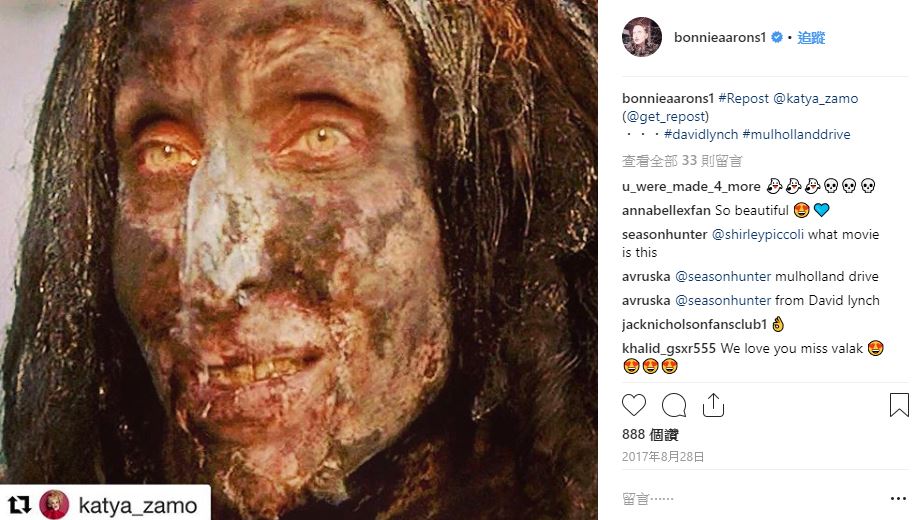Open more options three-dot menu
912x520 pixels.
897,498
